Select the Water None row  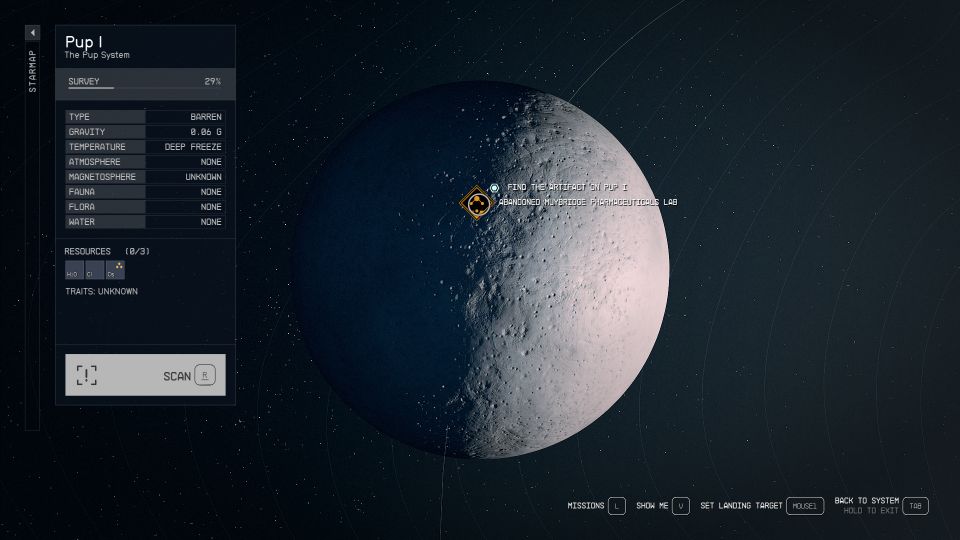point(145,222)
